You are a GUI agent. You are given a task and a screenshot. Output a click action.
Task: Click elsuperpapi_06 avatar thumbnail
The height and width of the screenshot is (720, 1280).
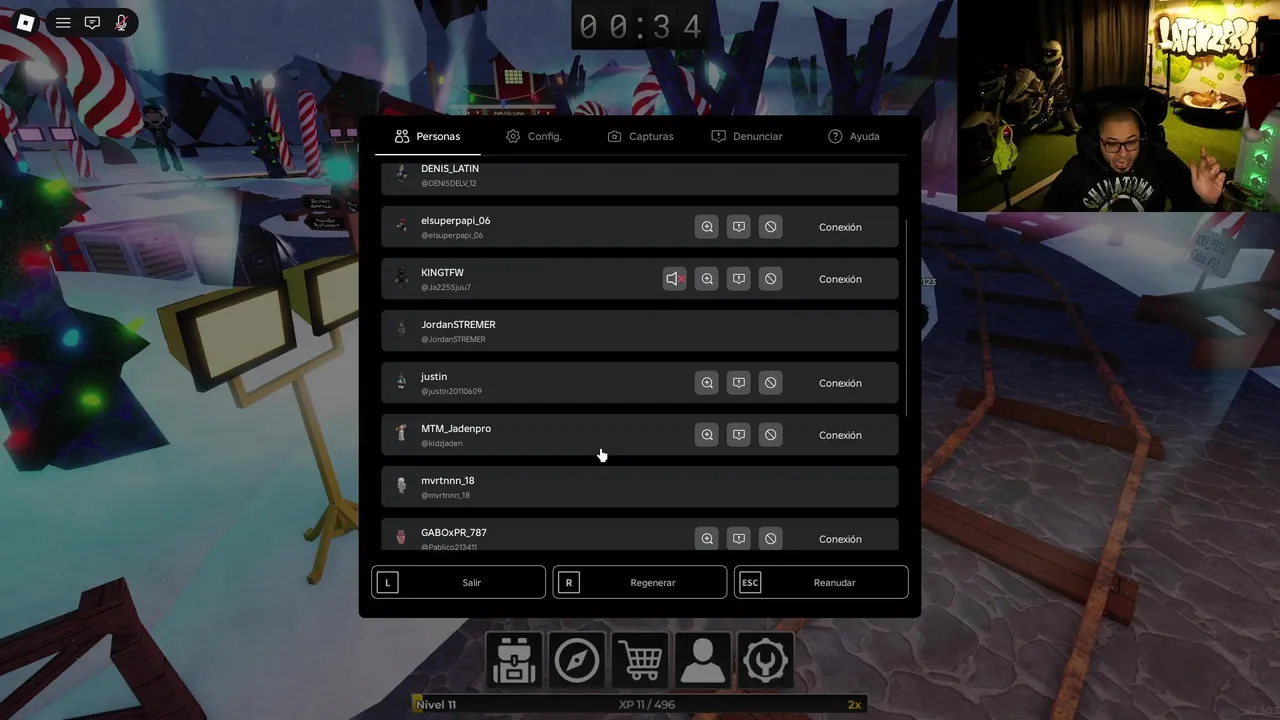[401, 227]
